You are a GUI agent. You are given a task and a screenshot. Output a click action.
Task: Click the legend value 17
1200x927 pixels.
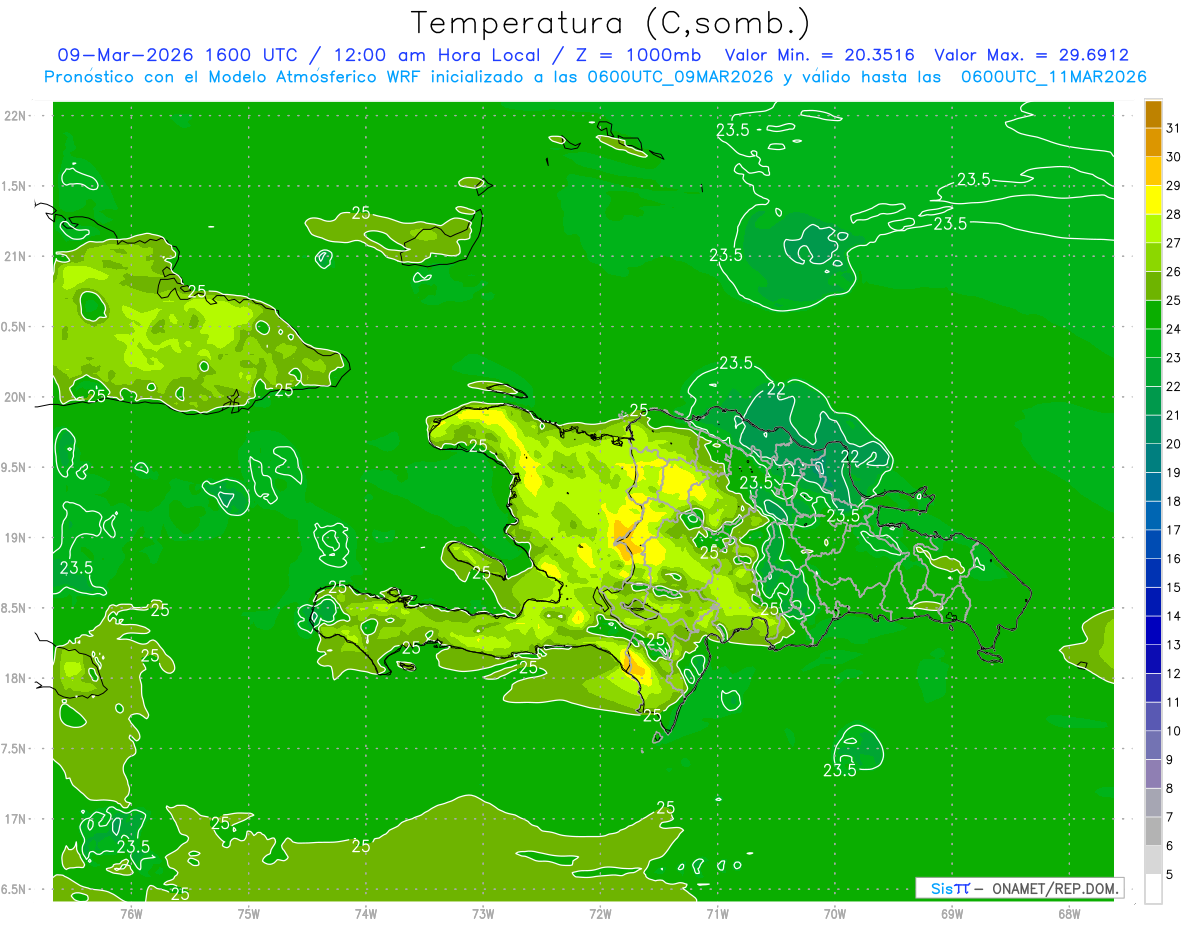(1174, 530)
